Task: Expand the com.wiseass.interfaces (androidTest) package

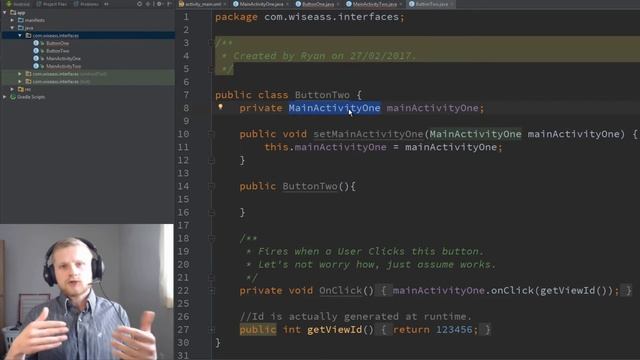Action: [20, 74]
